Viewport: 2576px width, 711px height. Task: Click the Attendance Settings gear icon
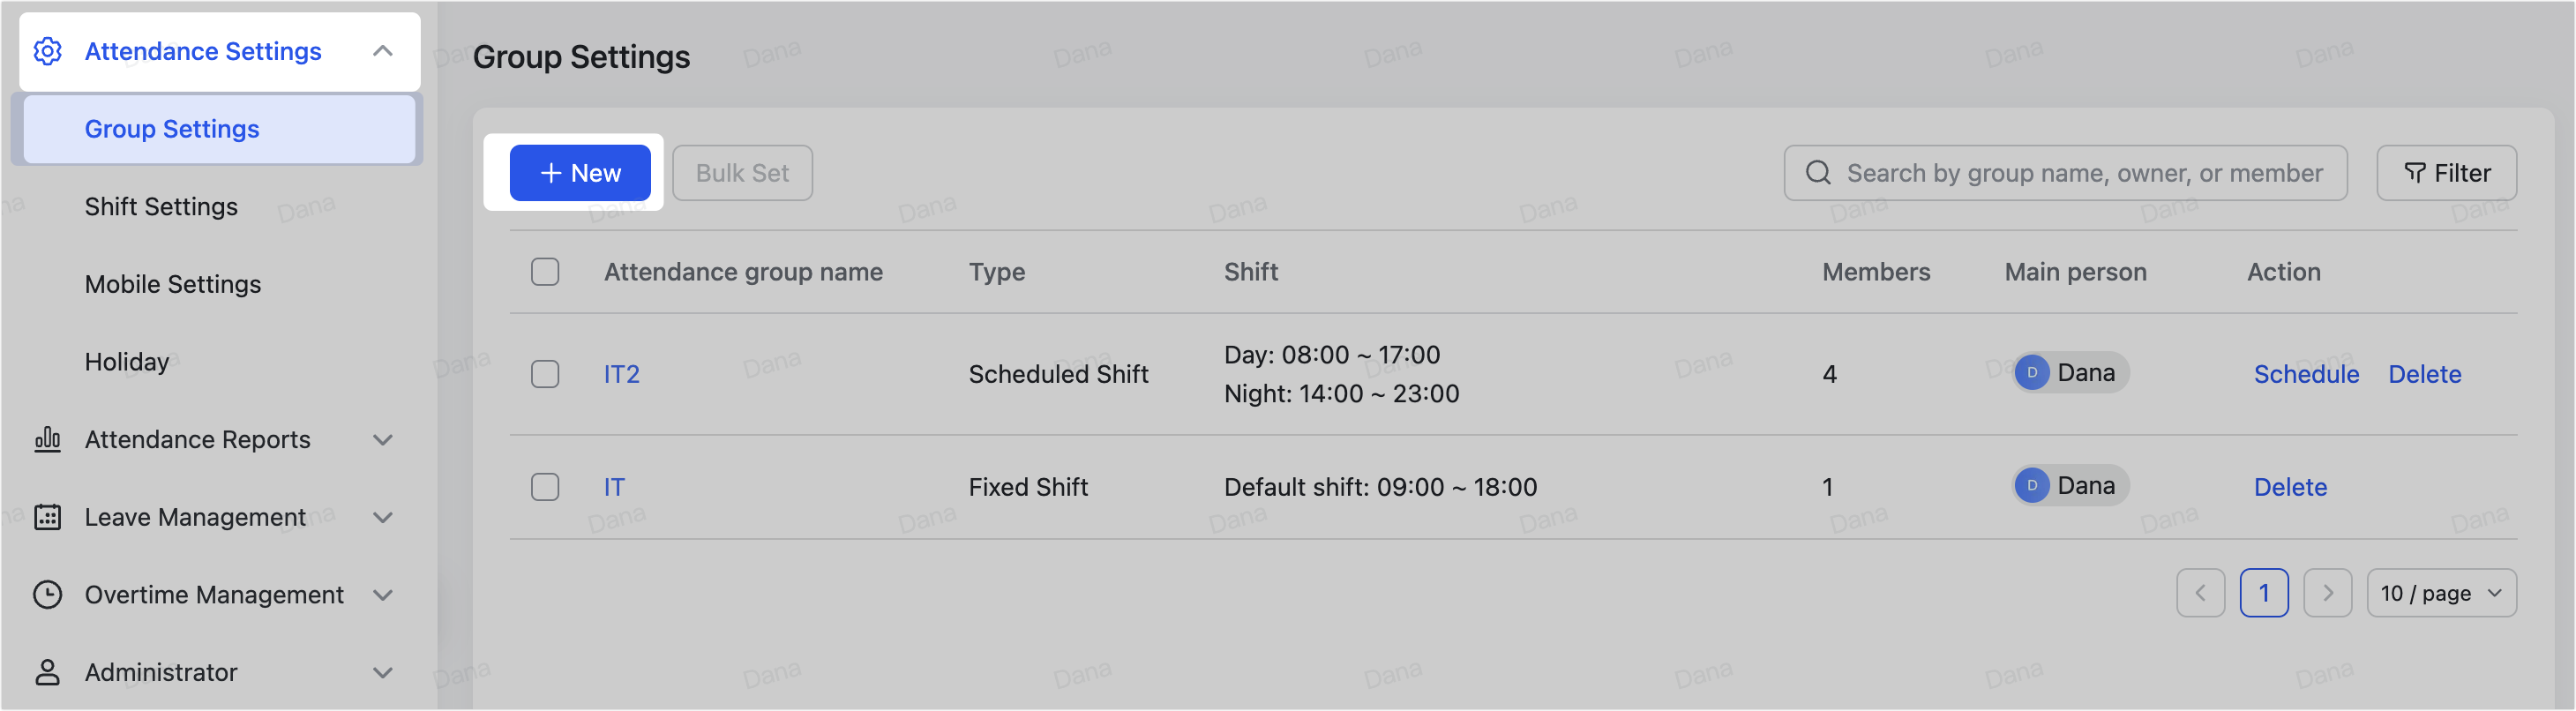click(x=47, y=51)
